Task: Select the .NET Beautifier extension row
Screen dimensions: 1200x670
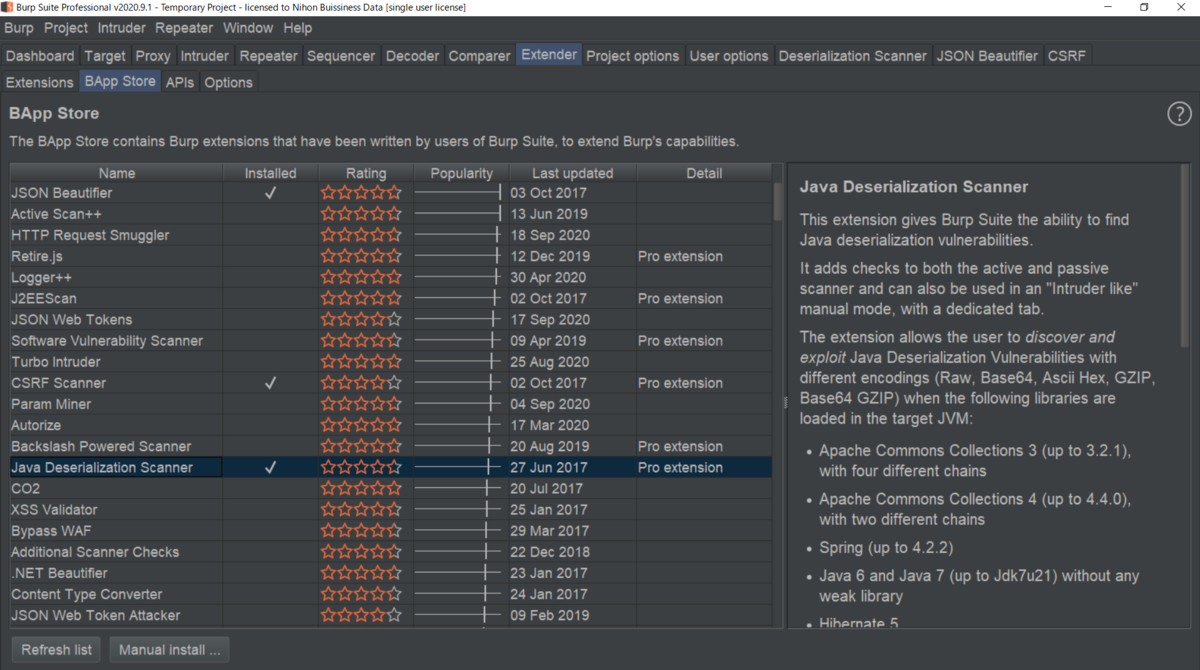Action: click(x=391, y=573)
